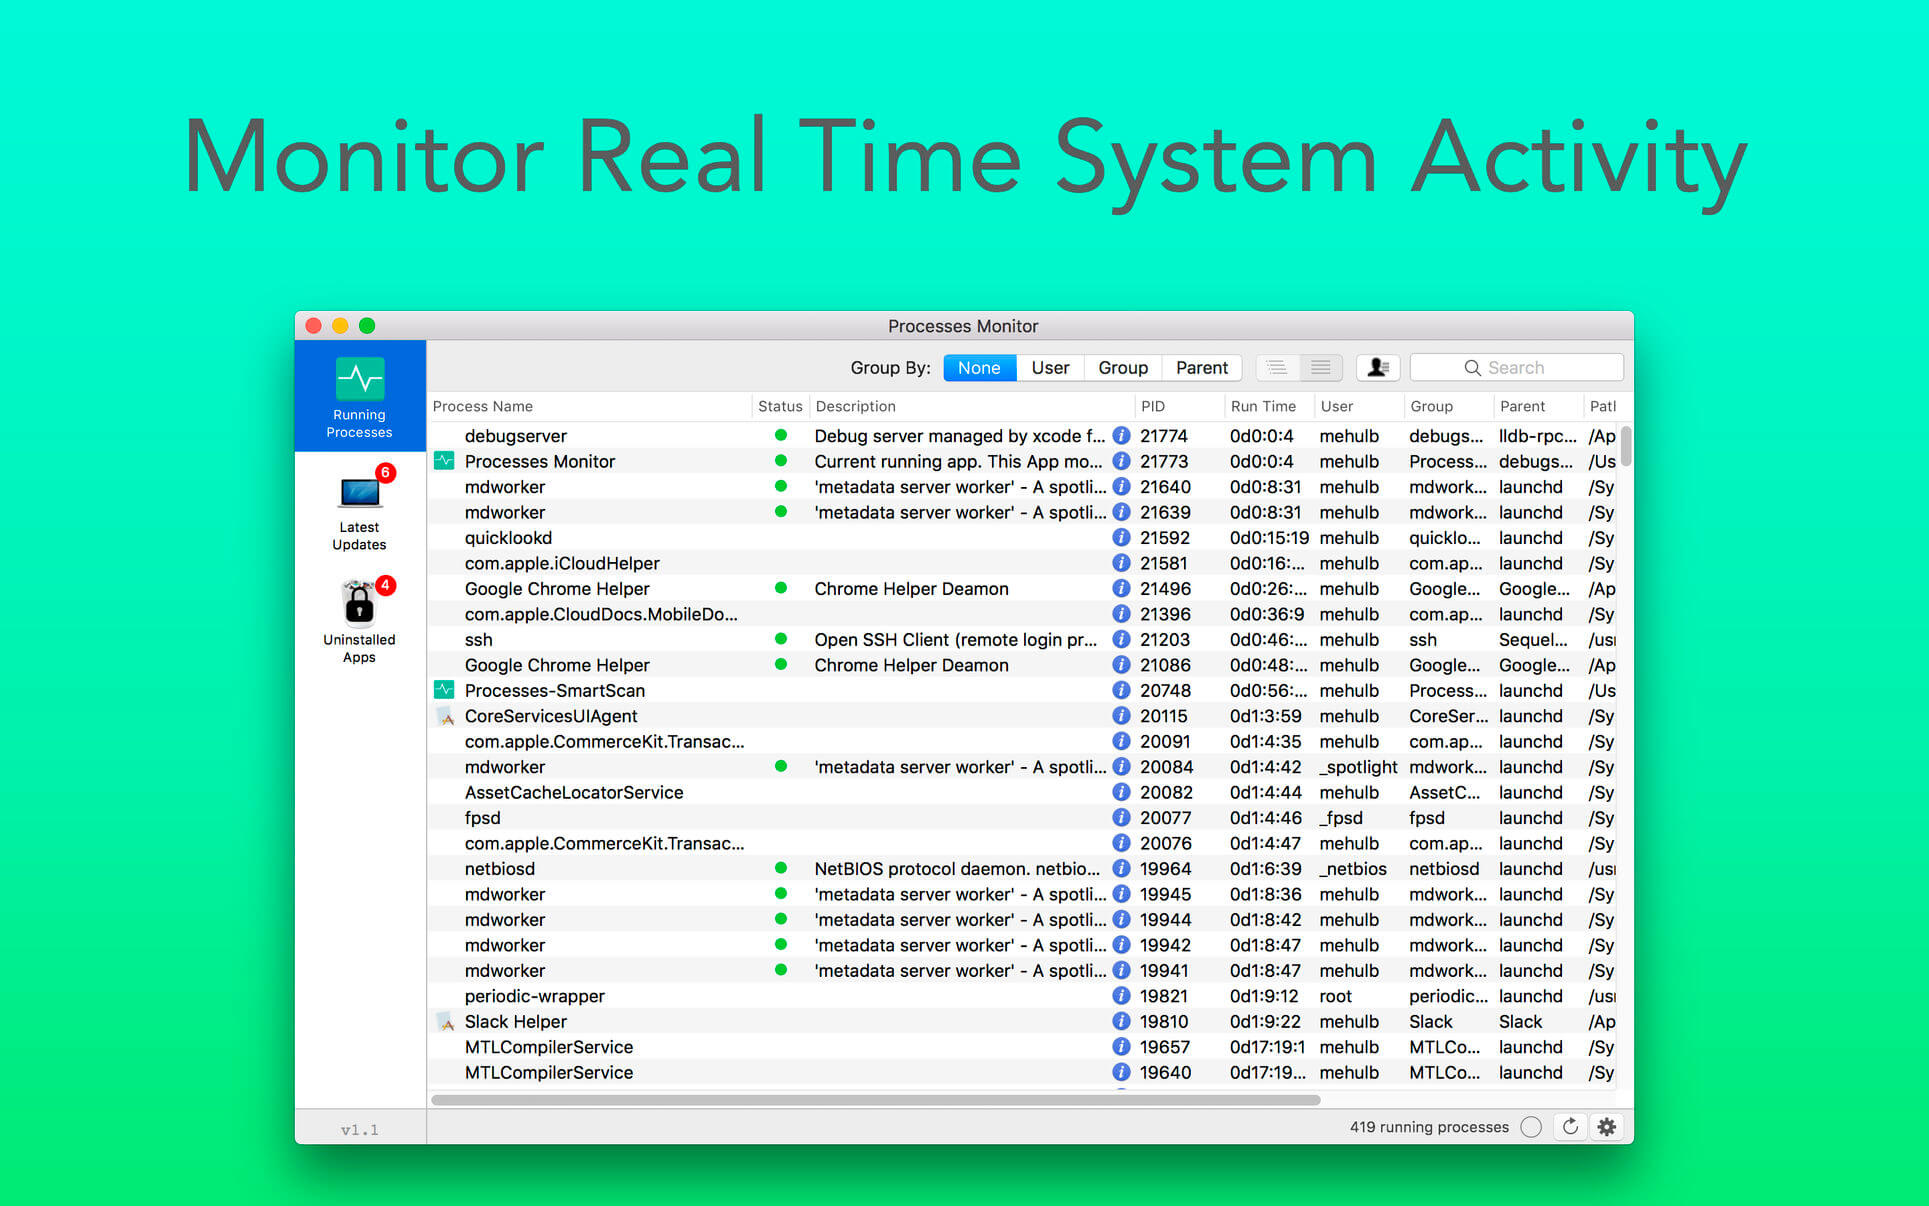1929x1206 pixels.
Task: Select Group By Group option
Action: coord(1124,367)
